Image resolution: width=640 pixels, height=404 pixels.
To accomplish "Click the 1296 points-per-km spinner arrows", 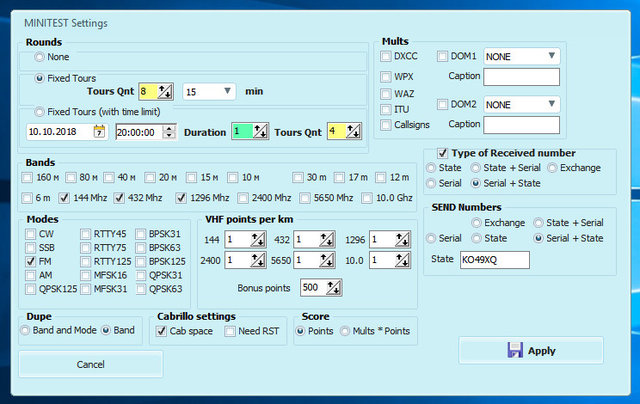I will click(402, 240).
